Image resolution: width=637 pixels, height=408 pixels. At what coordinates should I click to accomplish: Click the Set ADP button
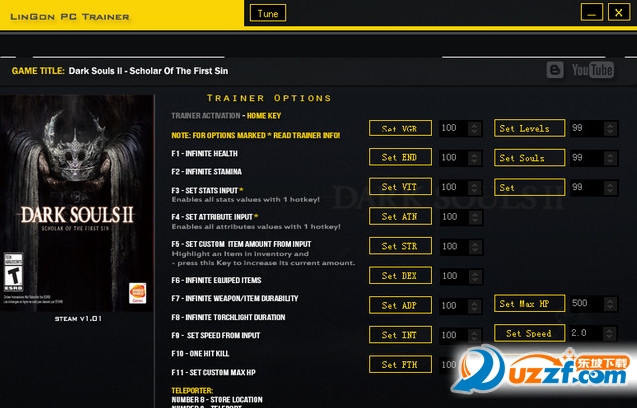coord(400,305)
